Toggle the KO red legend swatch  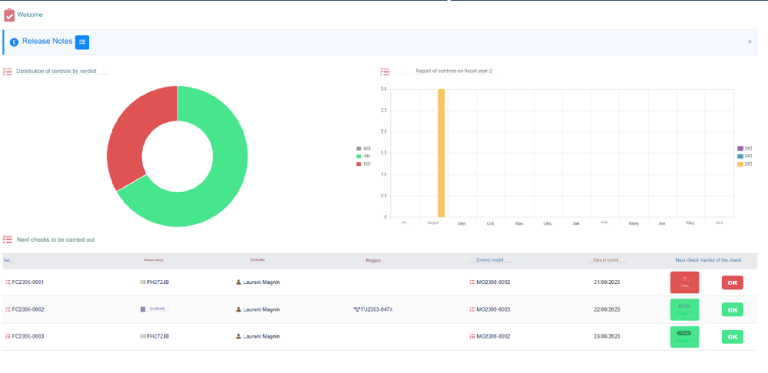[359, 164]
